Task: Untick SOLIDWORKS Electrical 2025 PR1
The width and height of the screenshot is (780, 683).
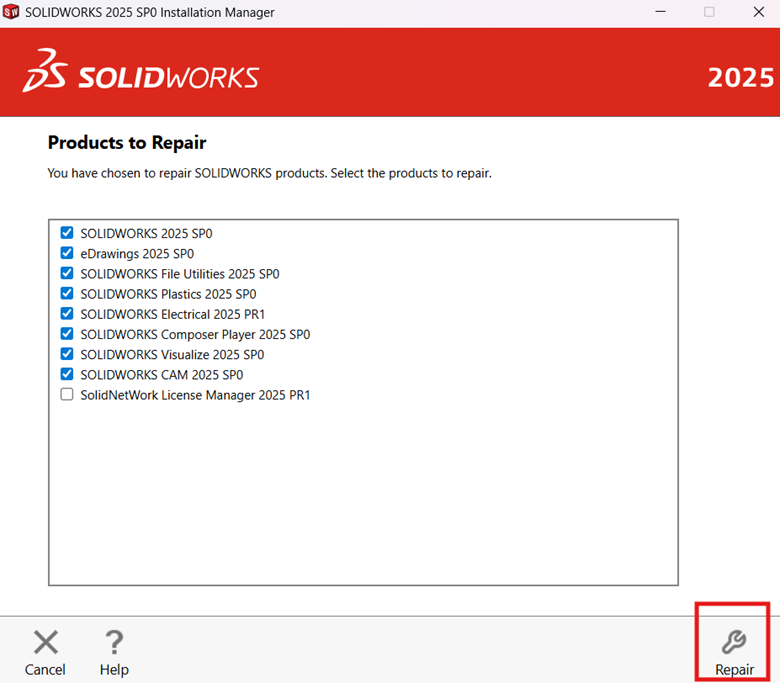Action: pyautogui.click(x=67, y=314)
